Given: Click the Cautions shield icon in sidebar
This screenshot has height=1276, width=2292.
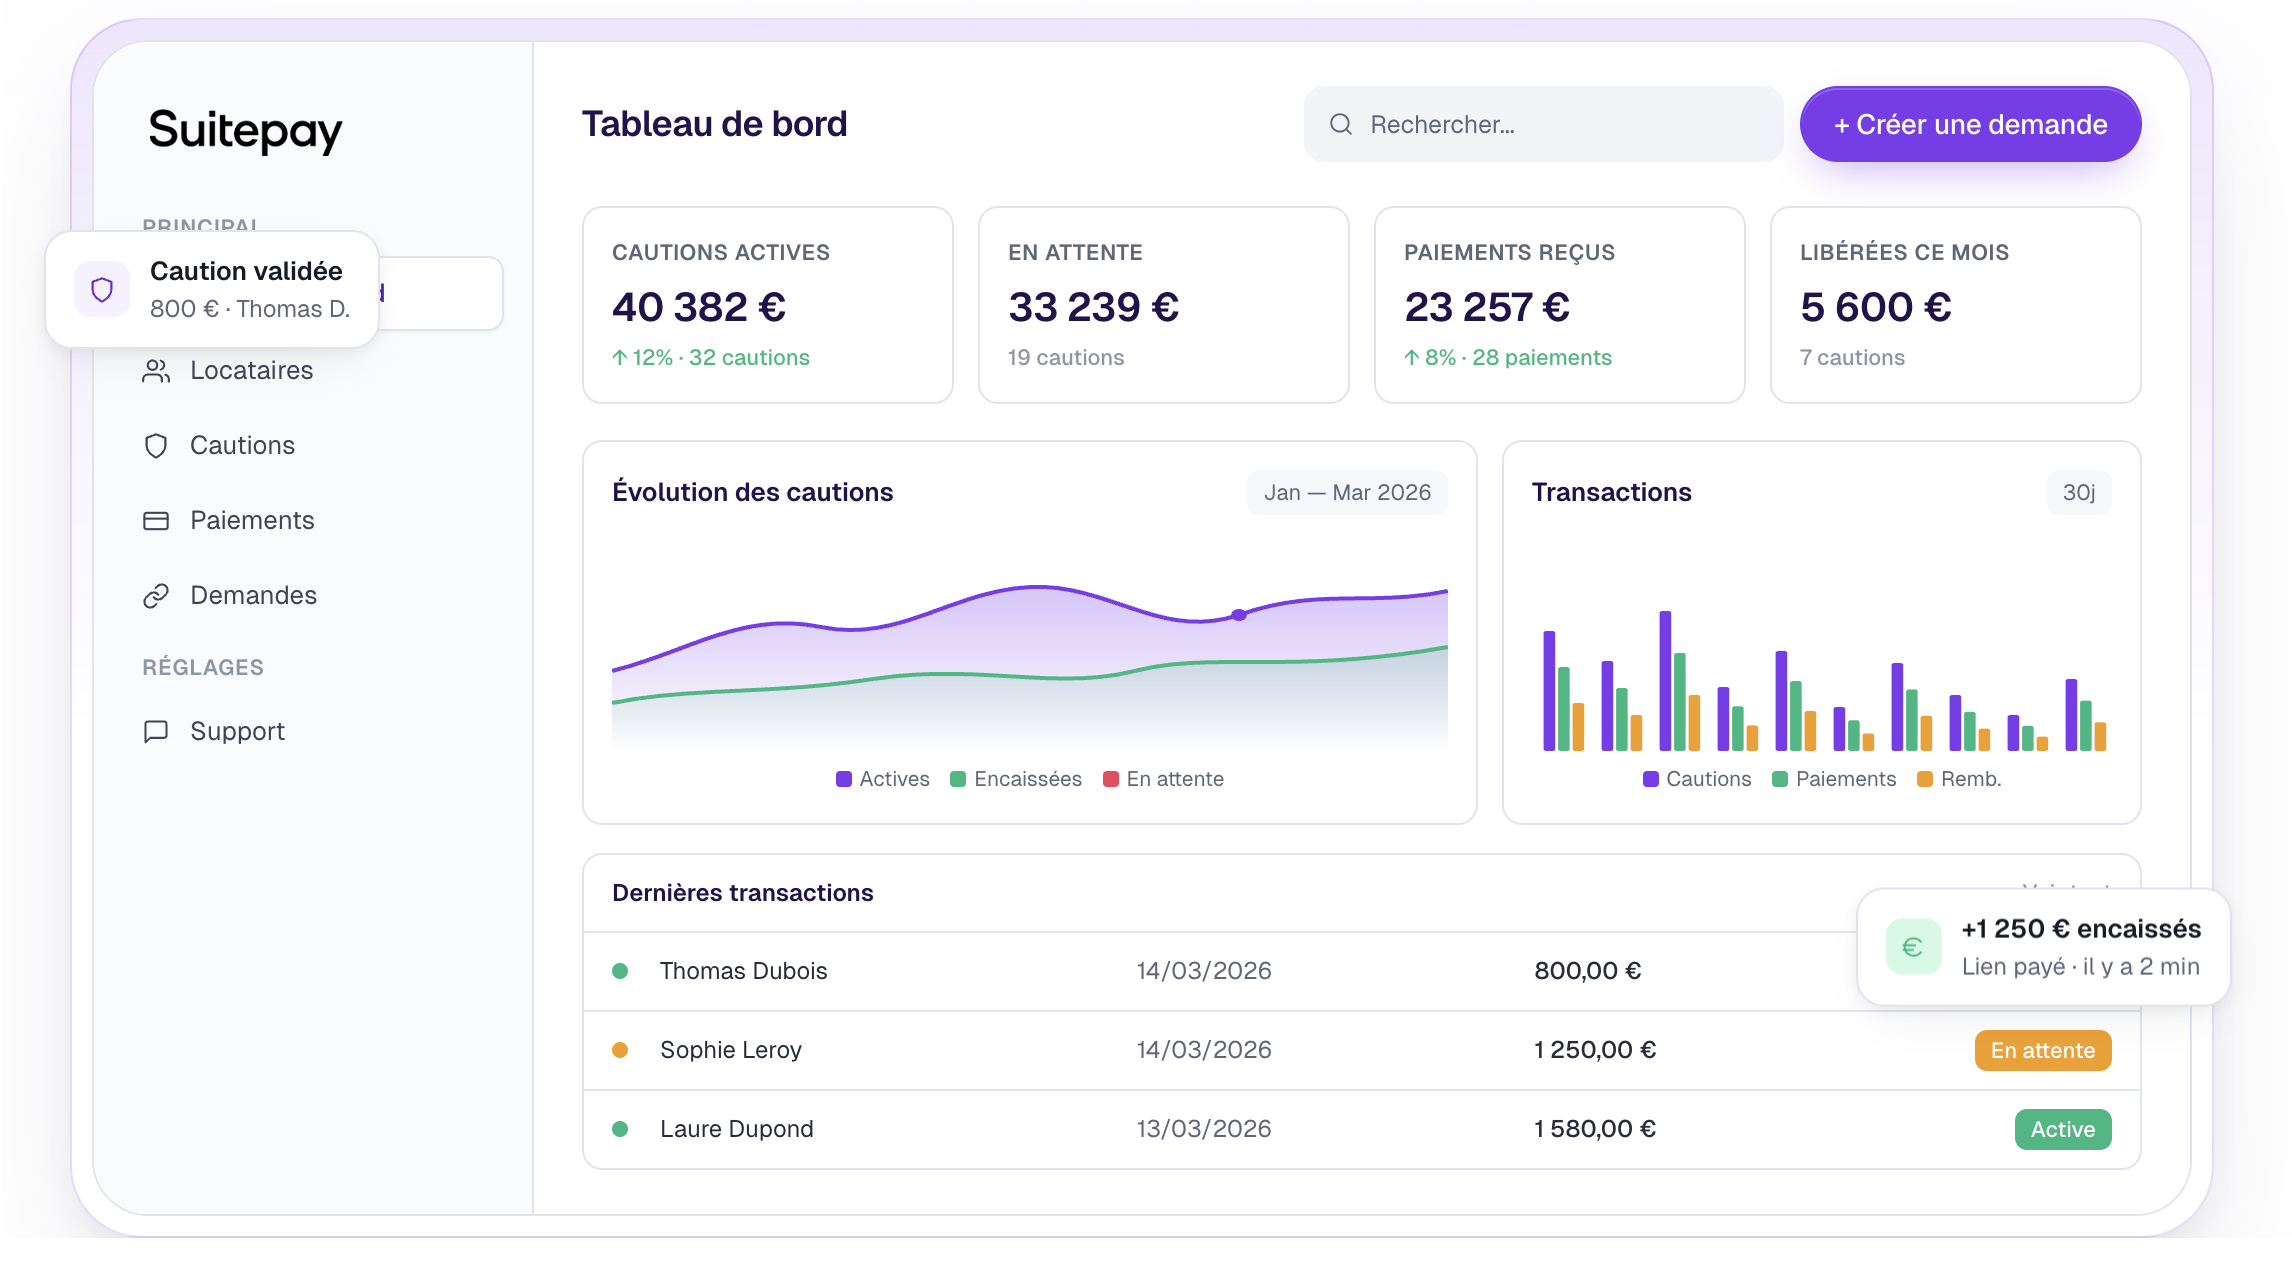Looking at the screenshot, I should pos(156,446).
